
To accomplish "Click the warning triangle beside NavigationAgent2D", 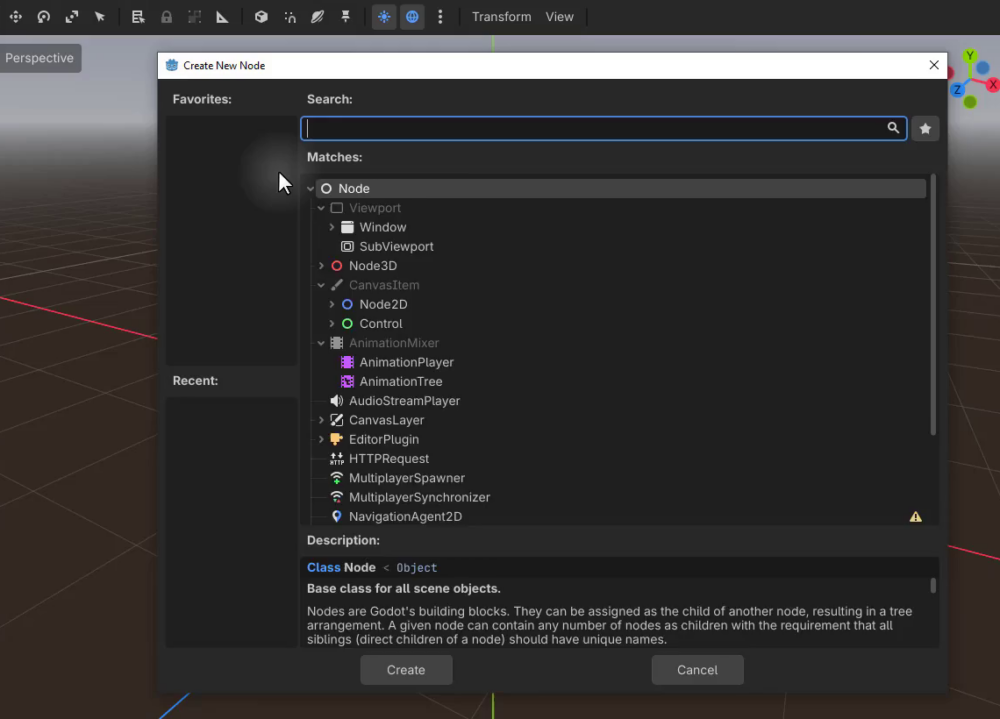I will [x=915, y=517].
